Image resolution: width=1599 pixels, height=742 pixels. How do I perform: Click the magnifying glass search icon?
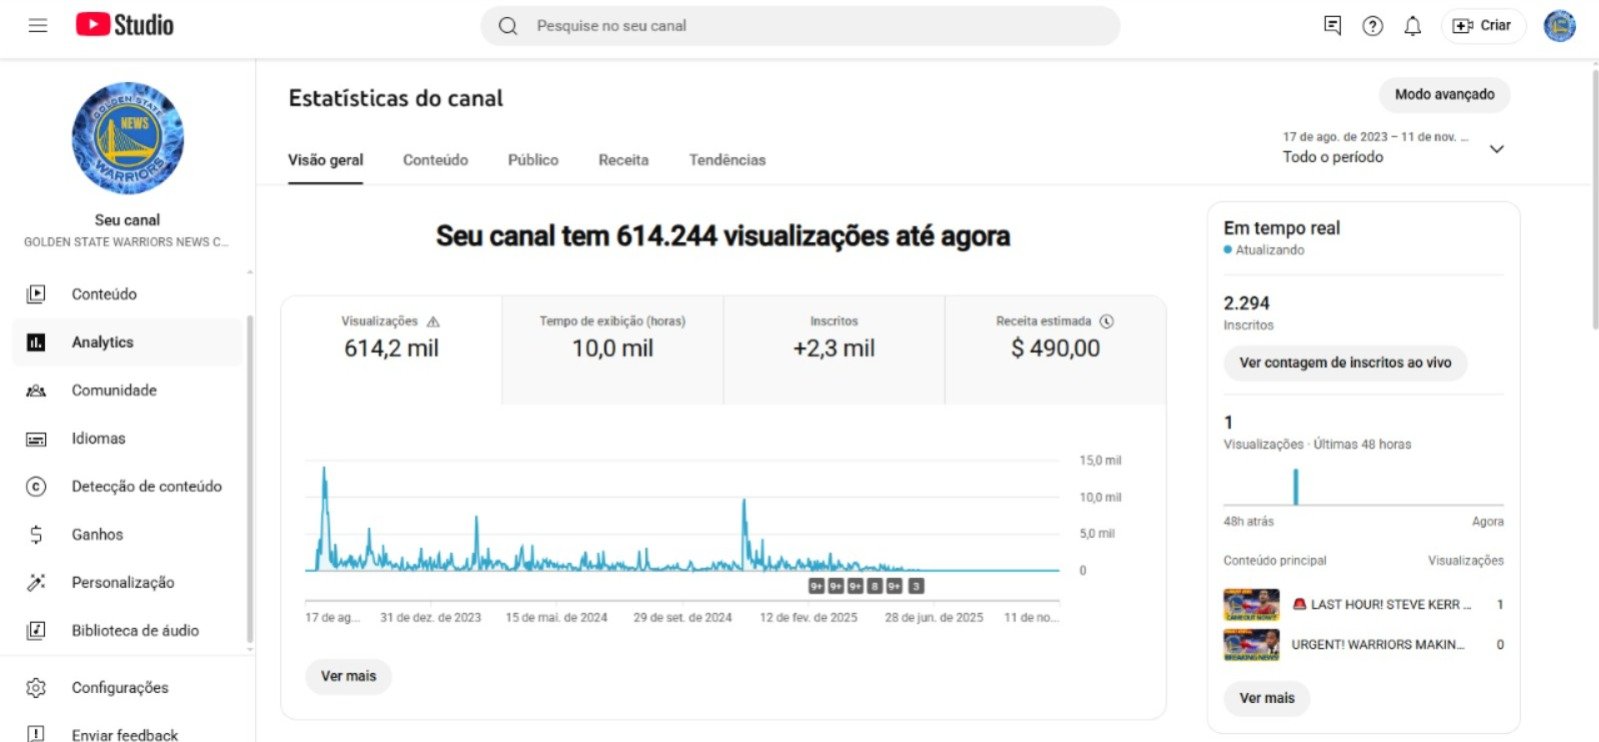[x=508, y=26]
